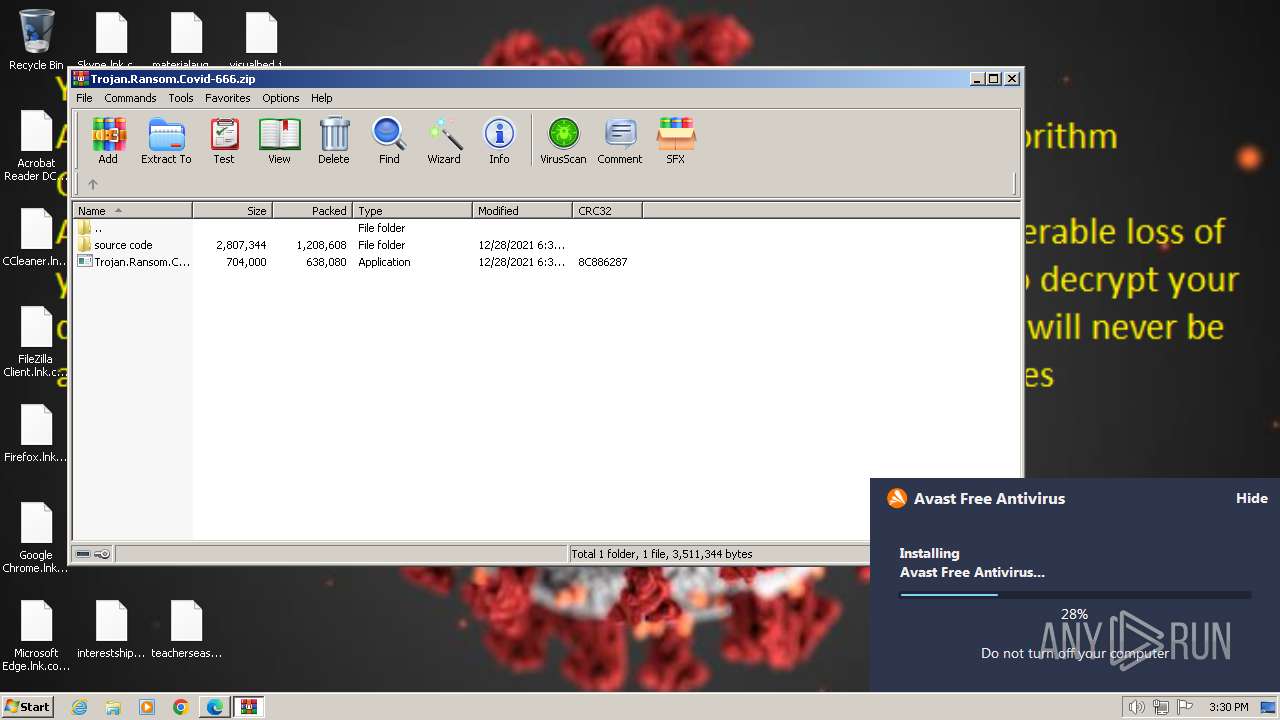Click the Info toolbar icon
1280x720 pixels.
pos(499,141)
